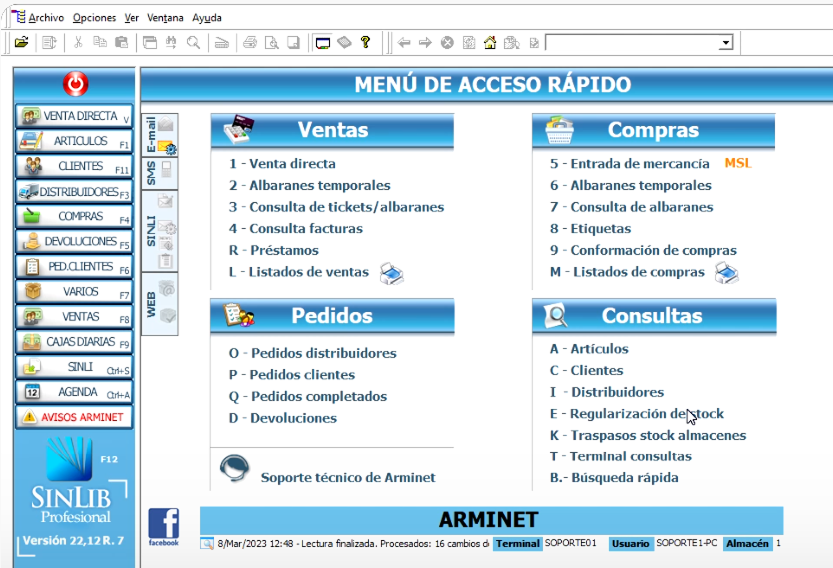
Task: Click the MSL label next to Entrada de mercancía
Action: [x=737, y=163]
